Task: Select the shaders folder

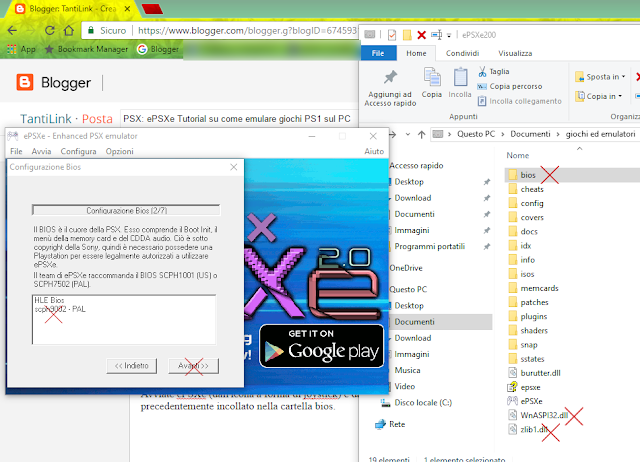Action: pos(528,331)
